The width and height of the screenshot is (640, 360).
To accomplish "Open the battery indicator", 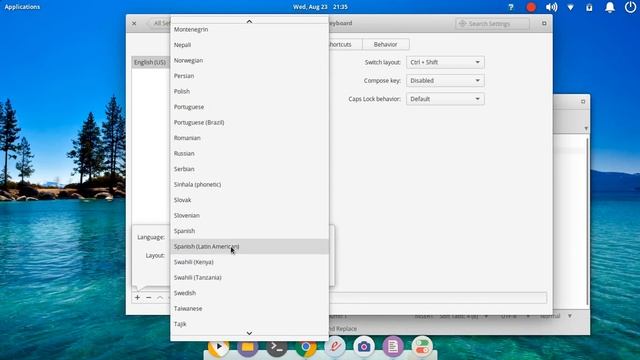I will pyautogui.click(x=589, y=7).
